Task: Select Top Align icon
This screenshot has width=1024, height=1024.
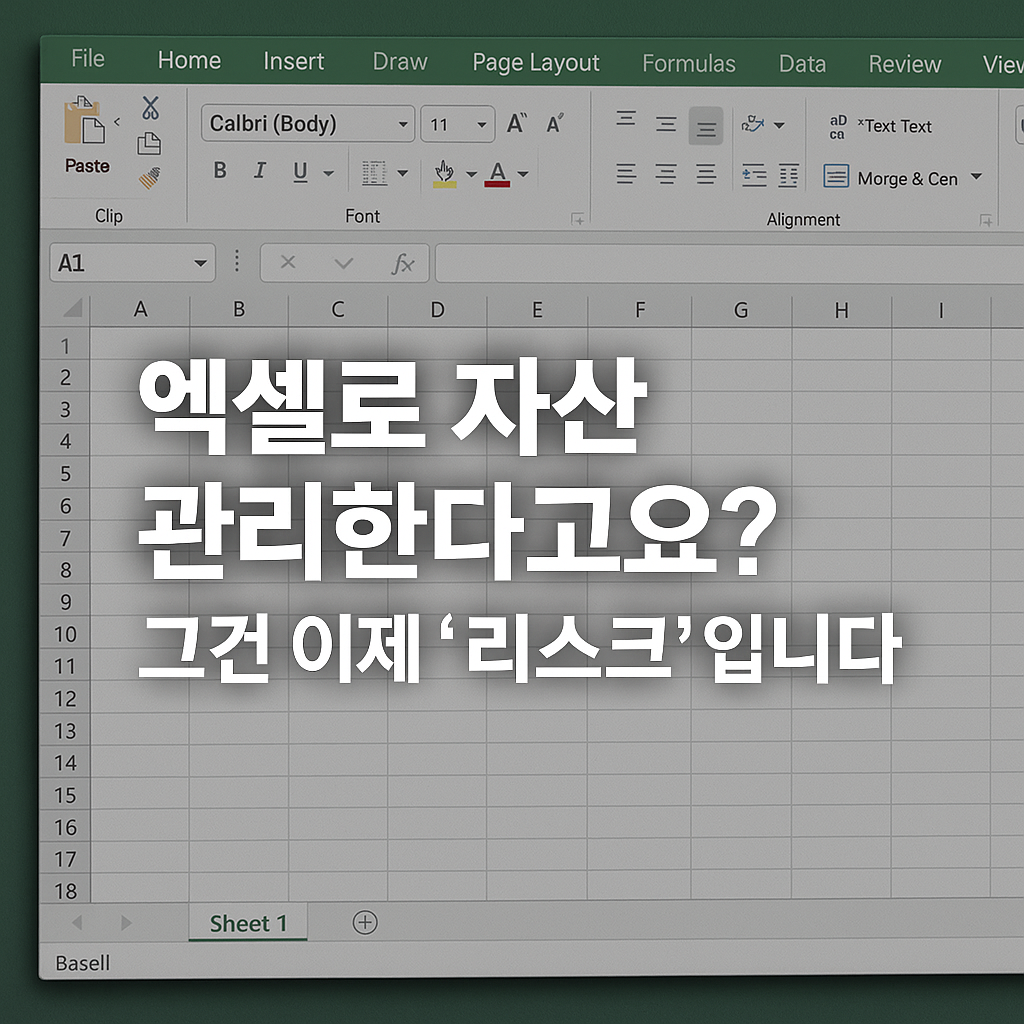Action: pos(626,118)
